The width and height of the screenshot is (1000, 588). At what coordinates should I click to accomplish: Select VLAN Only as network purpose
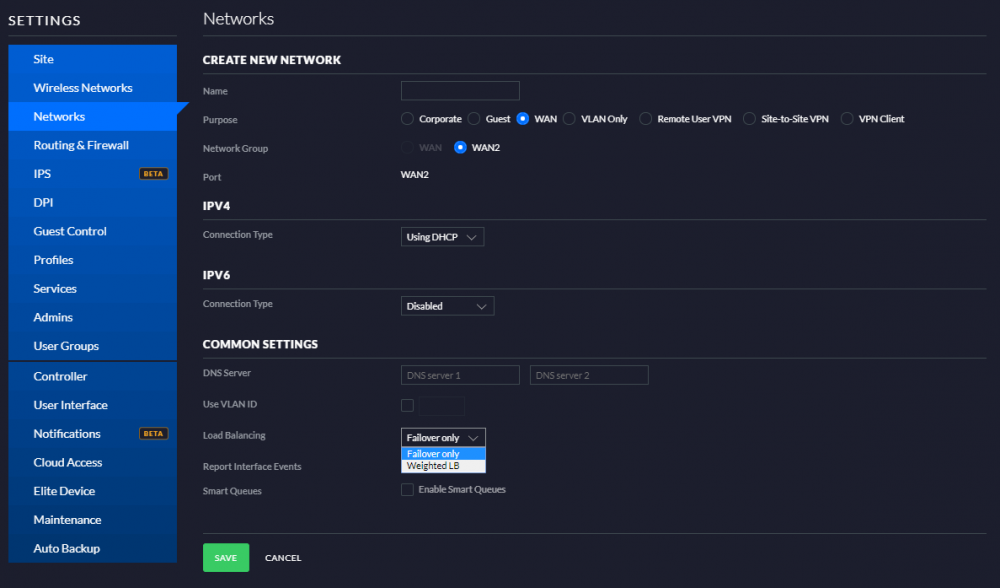click(x=570, y=119)
